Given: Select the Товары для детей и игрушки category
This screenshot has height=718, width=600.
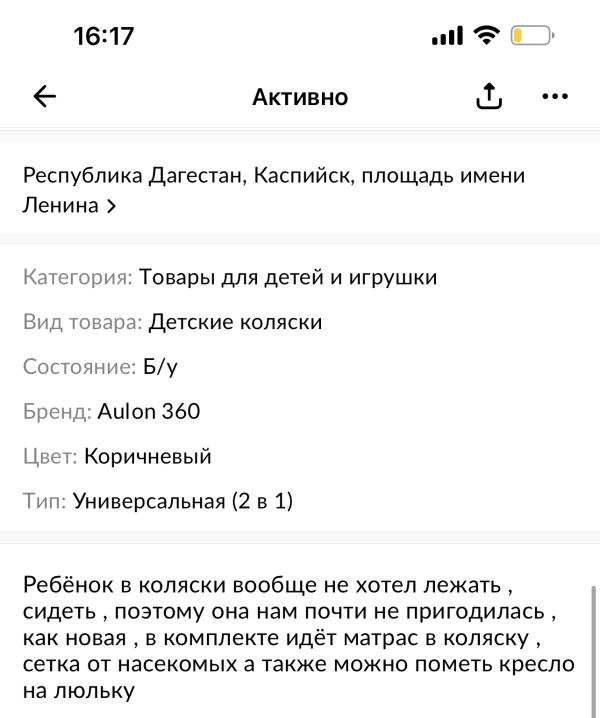Looking at the screenshot, I should tap(288, 277).
